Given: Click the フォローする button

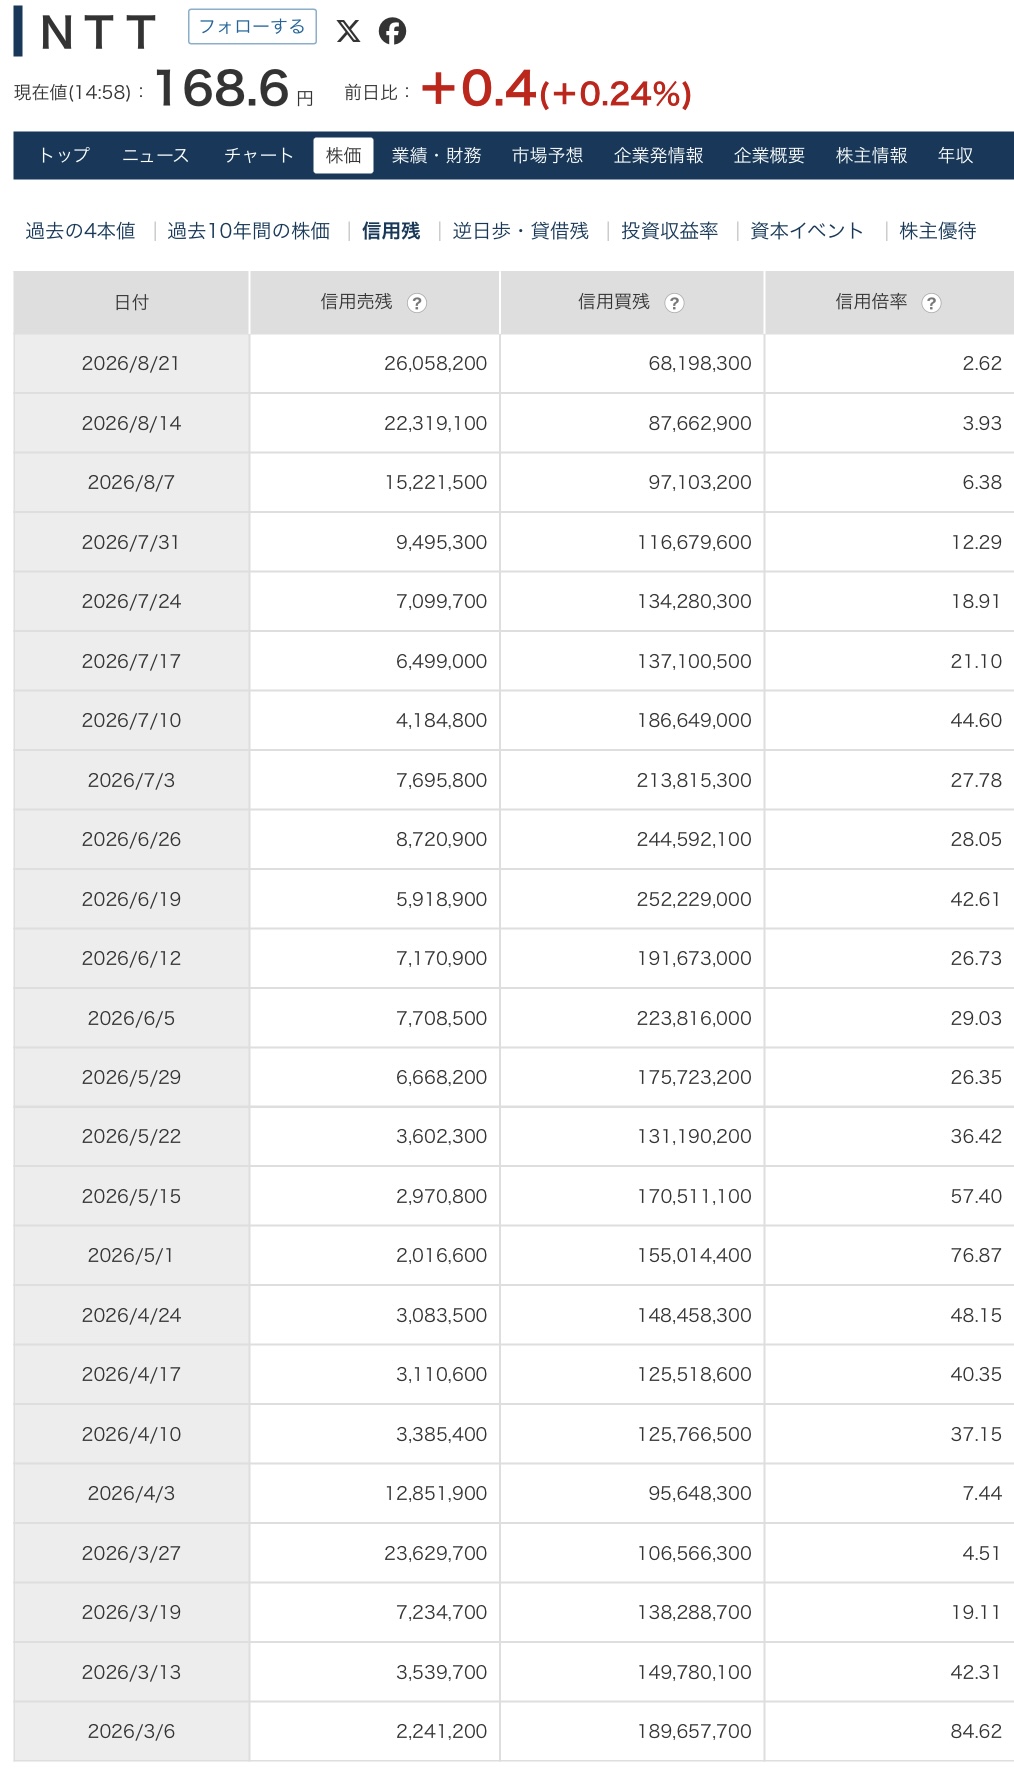Looking at the screenshot, I should click(x=252, y=27).
